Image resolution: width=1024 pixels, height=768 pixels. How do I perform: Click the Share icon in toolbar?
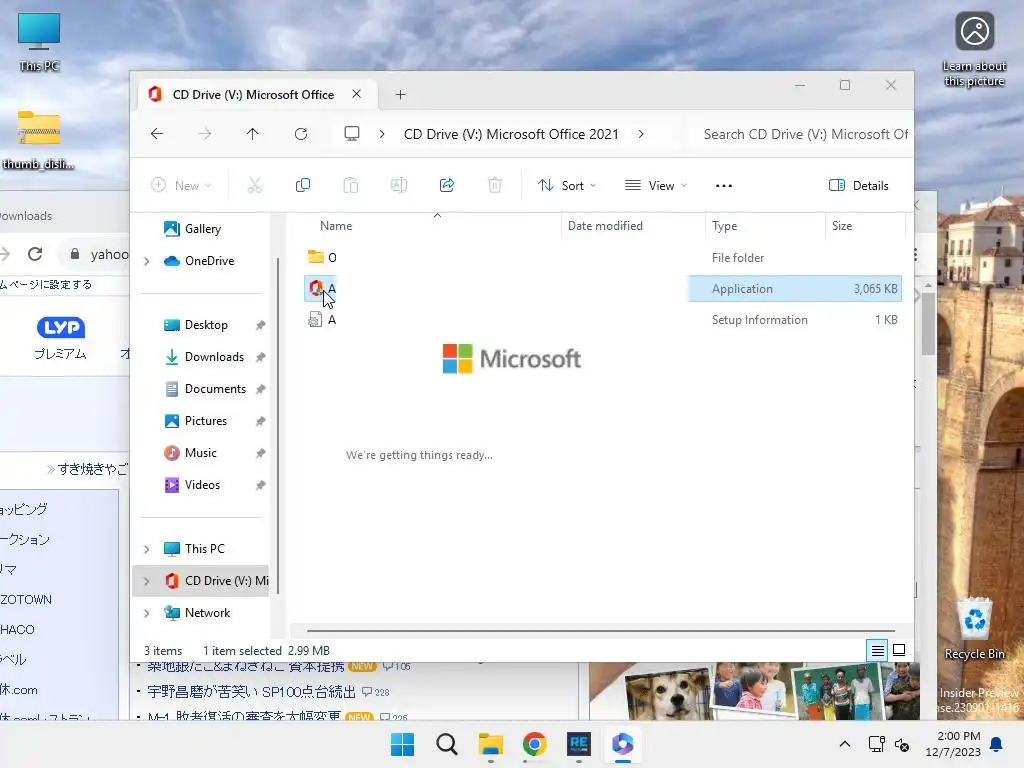[447, 185]
